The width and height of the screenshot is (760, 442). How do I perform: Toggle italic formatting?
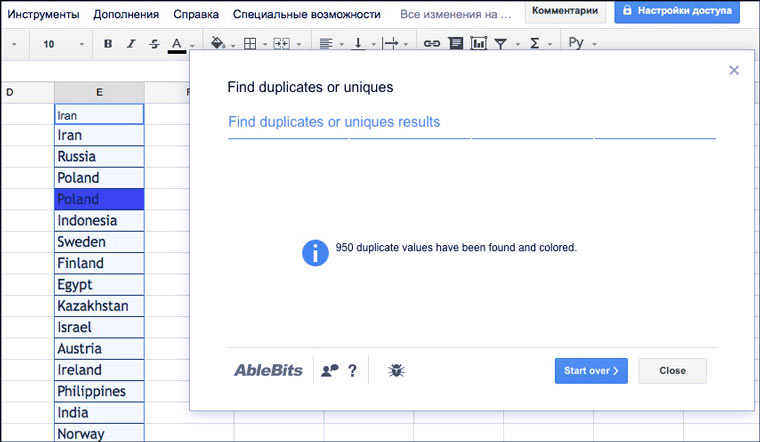pyautogui.click(x=130, y=44)
